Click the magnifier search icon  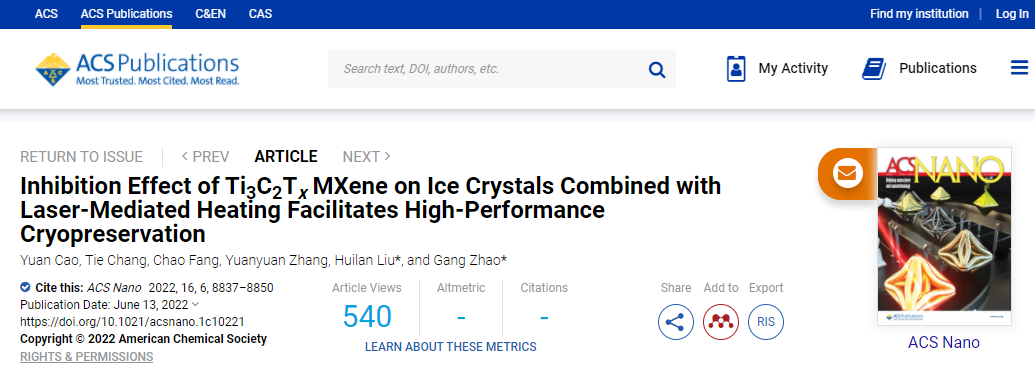click(657, 69)
